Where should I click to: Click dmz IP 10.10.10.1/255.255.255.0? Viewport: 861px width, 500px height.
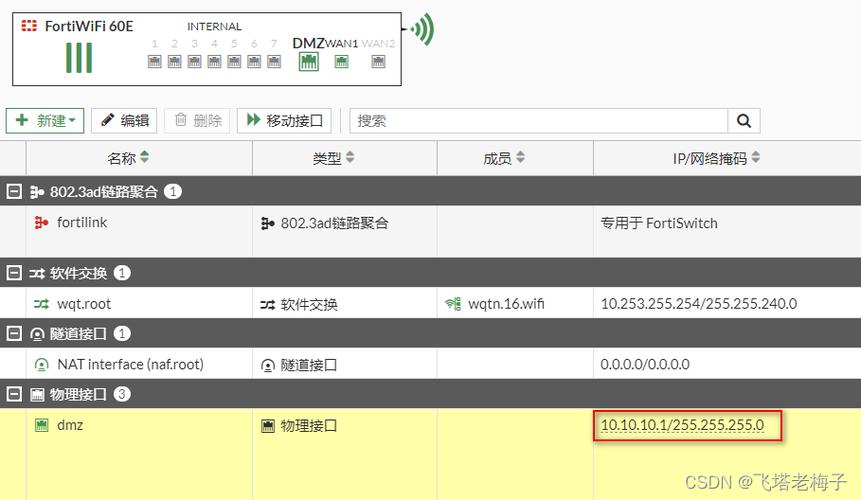[683, 425]
